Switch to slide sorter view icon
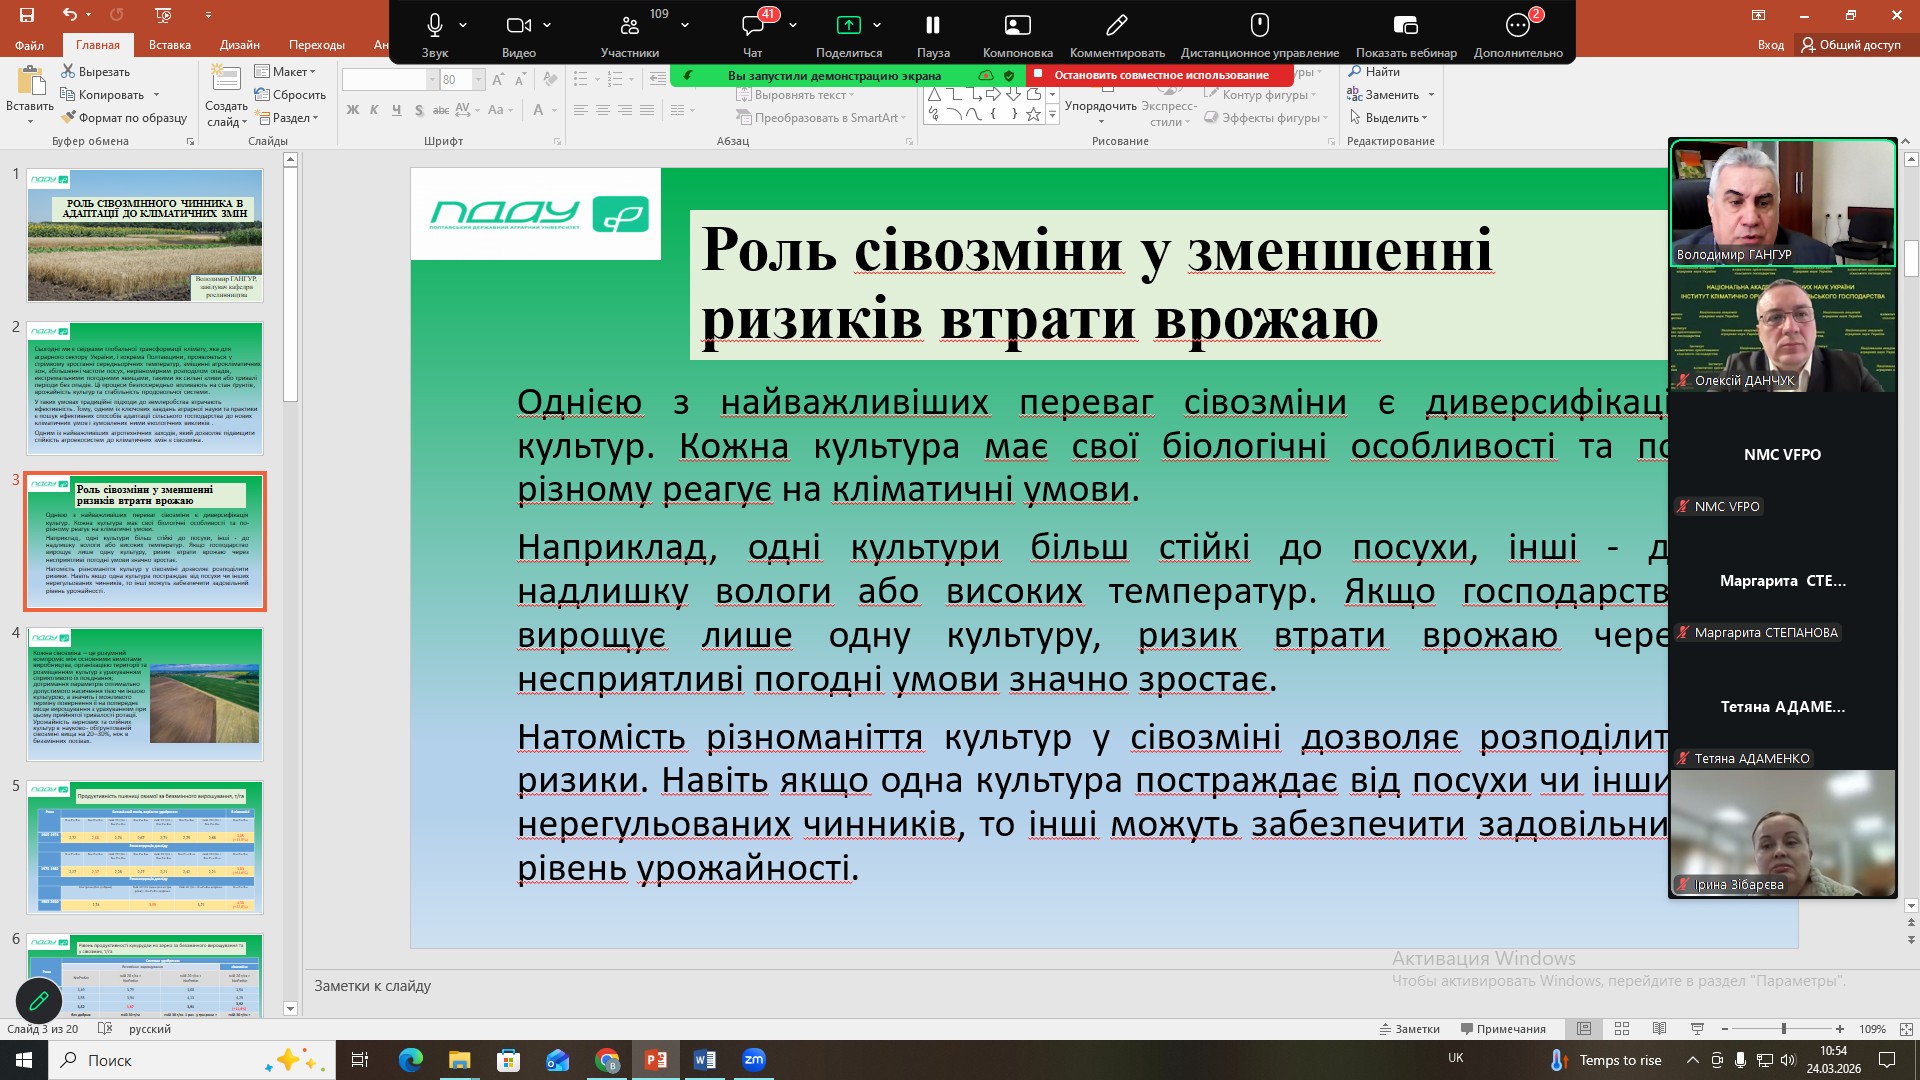 point(1622,1029)
